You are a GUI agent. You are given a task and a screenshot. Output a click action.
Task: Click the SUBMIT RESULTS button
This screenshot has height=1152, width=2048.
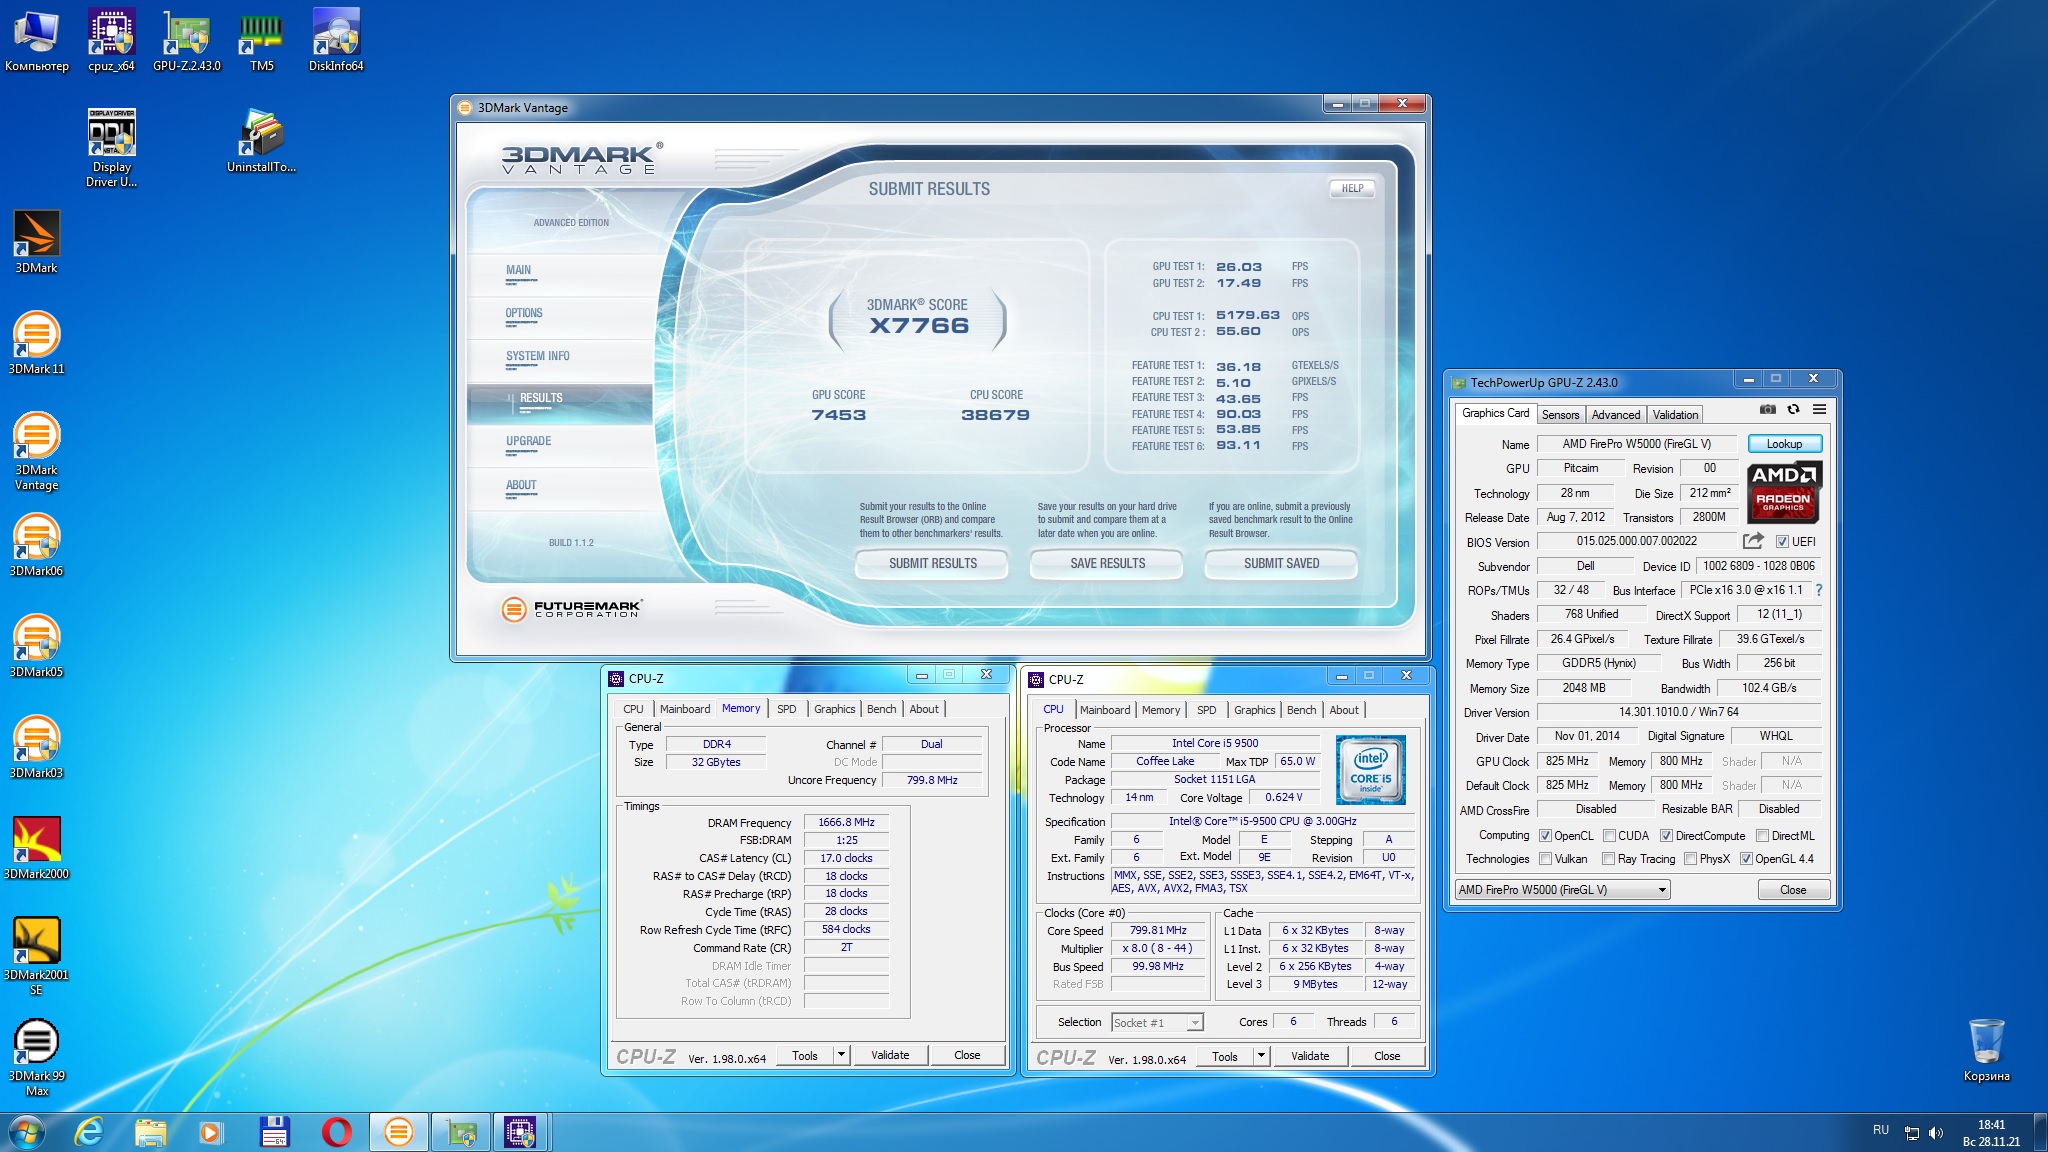coord(933,563)
